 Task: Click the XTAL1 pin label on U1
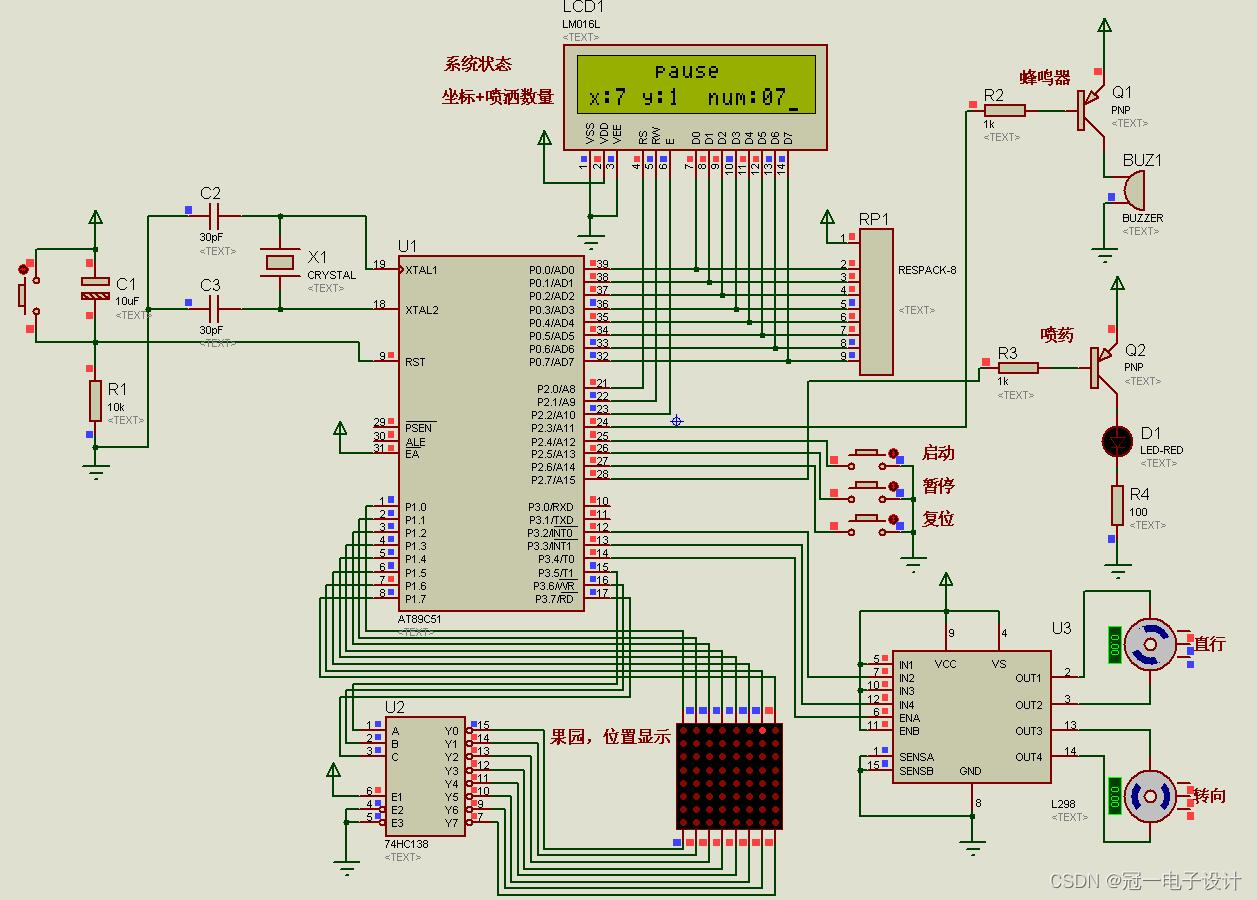[x=421, y=270]
